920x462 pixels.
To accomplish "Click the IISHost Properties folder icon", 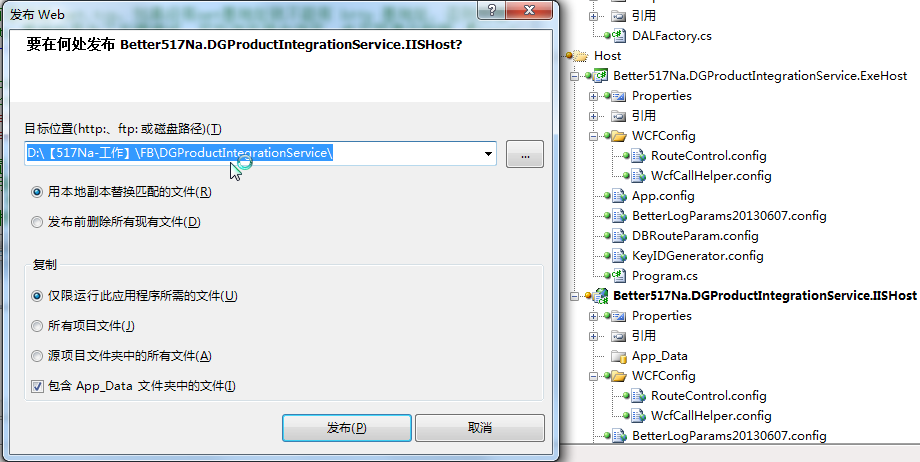I will (618, 316).
